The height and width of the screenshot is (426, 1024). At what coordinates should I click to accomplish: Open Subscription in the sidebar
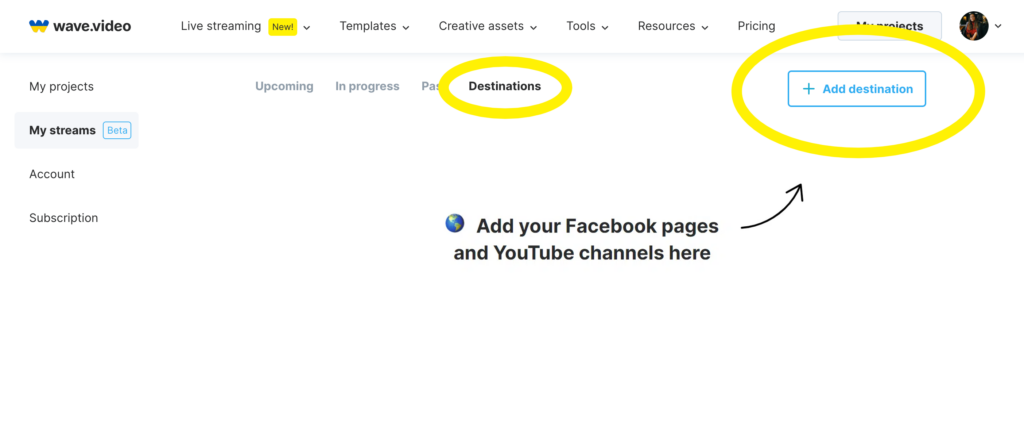click(63, 218)
